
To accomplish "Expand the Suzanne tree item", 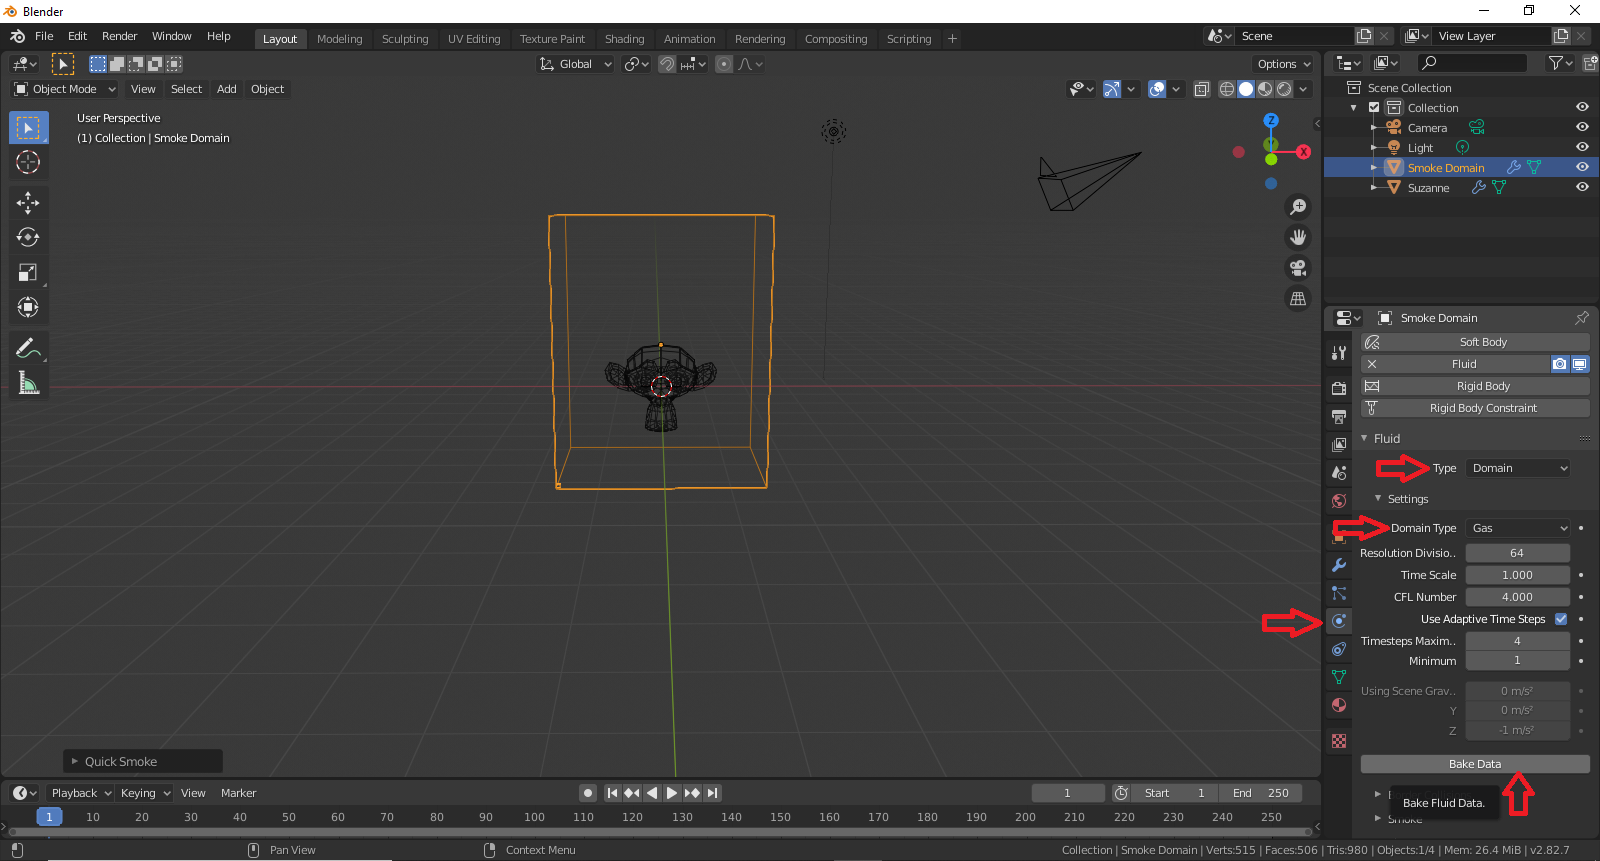I will pos(1374,188).
